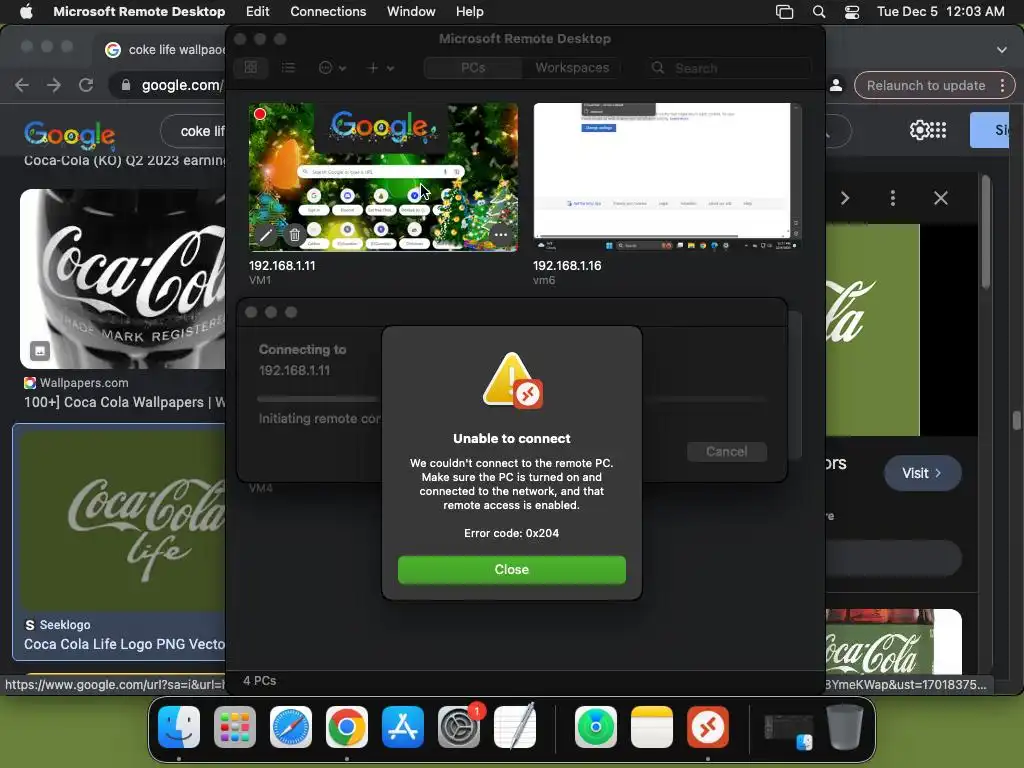Open Wallpapers.com Coca Cola Wallpapers result
This screenshot has width=1024, height=768.
coord(124,402)
